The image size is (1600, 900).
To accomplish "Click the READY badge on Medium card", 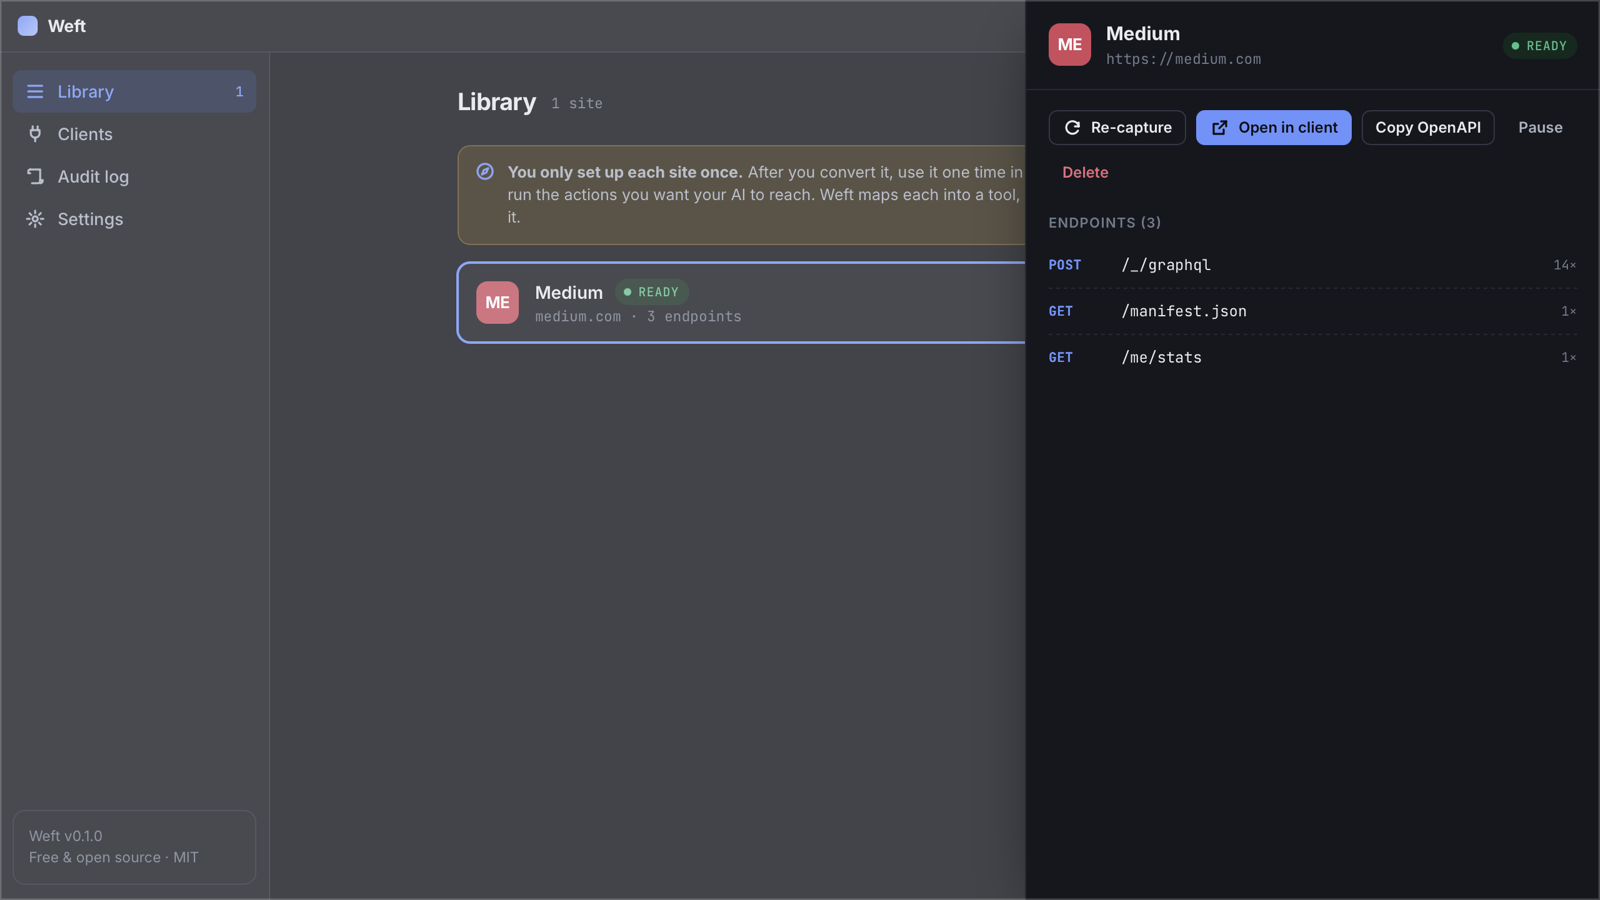I will (x=651, y=292).
